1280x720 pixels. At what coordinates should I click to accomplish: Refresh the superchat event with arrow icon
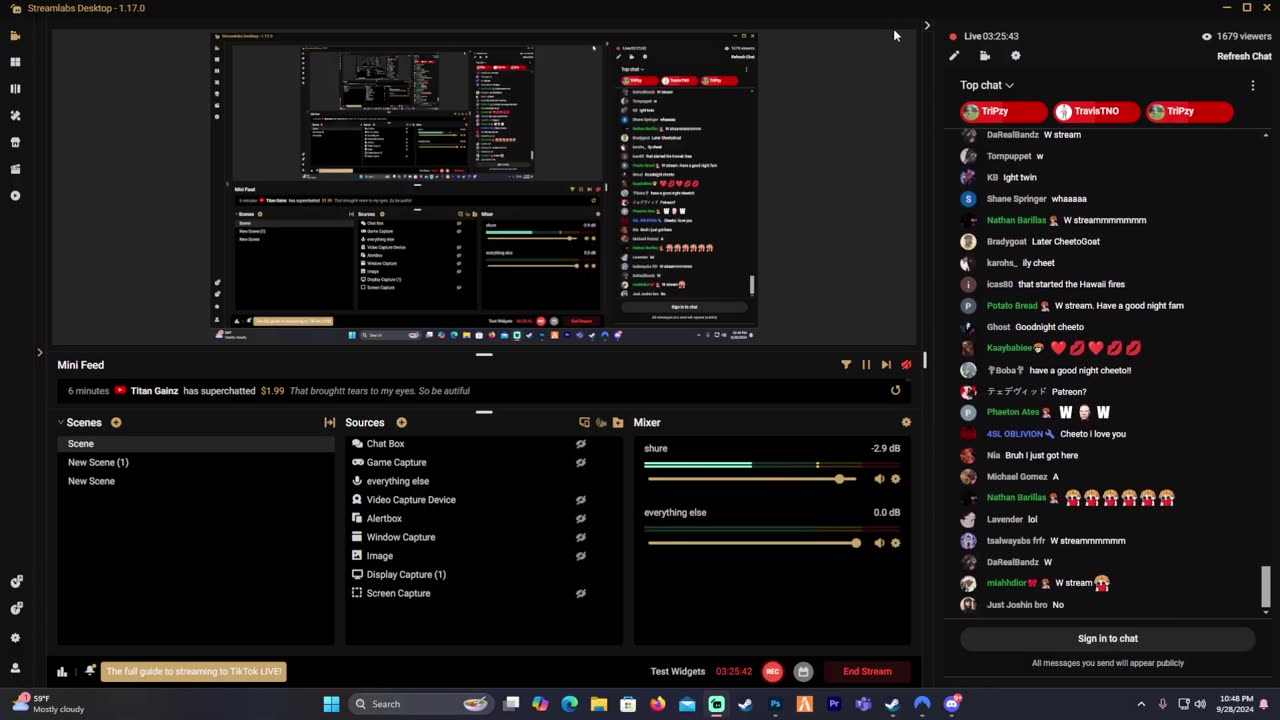click(x=895, y=391)
